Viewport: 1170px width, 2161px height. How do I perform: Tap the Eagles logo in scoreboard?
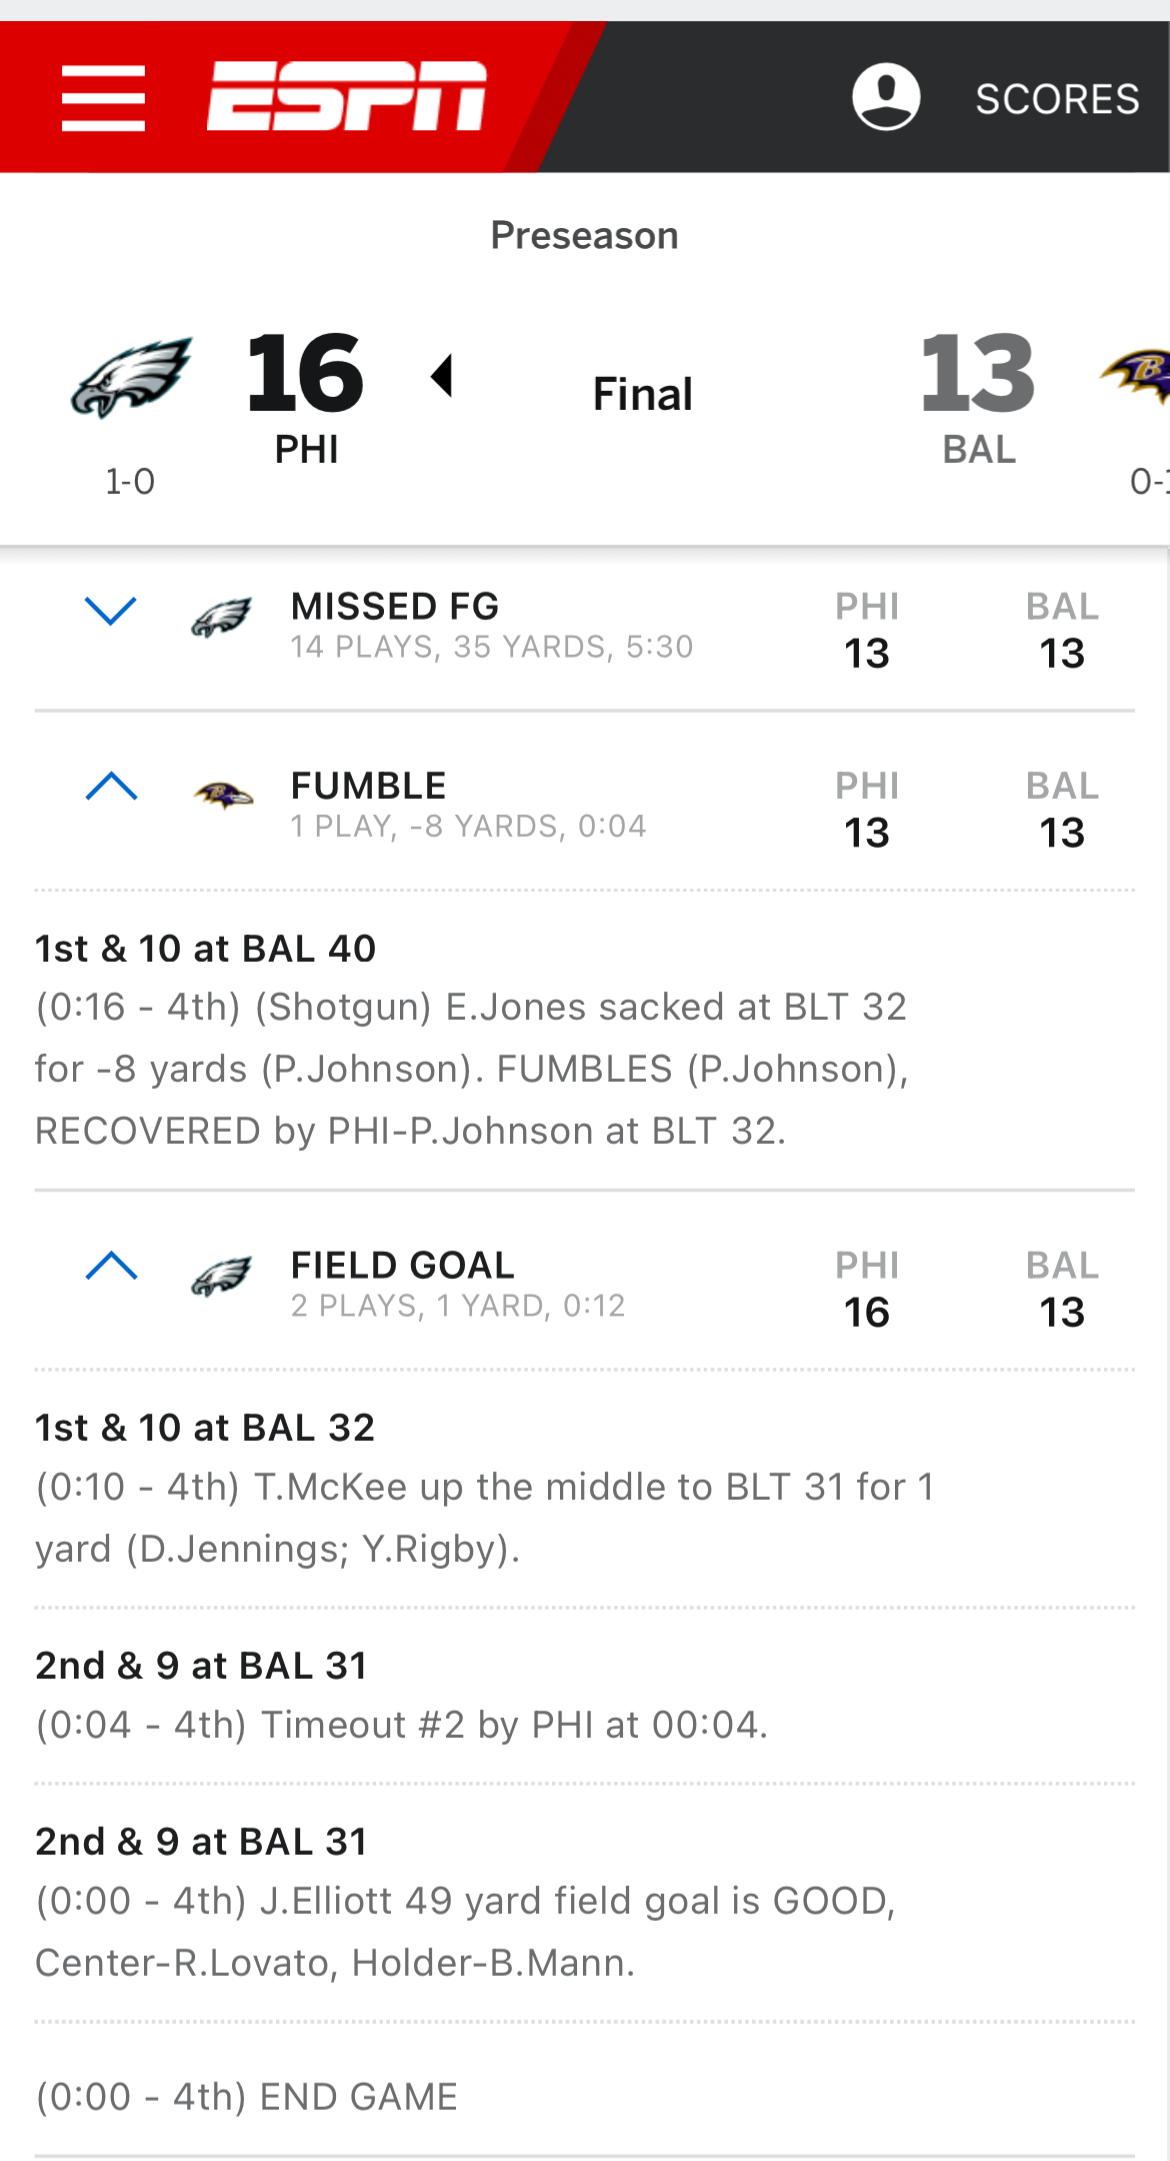[x=131, y=377]
